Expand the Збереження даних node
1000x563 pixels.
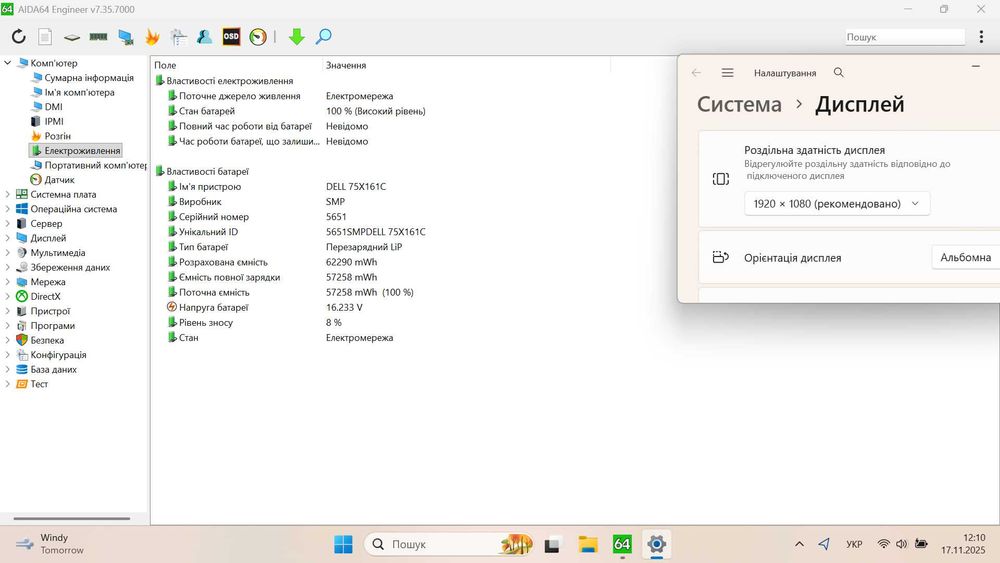tap(8, 268)
